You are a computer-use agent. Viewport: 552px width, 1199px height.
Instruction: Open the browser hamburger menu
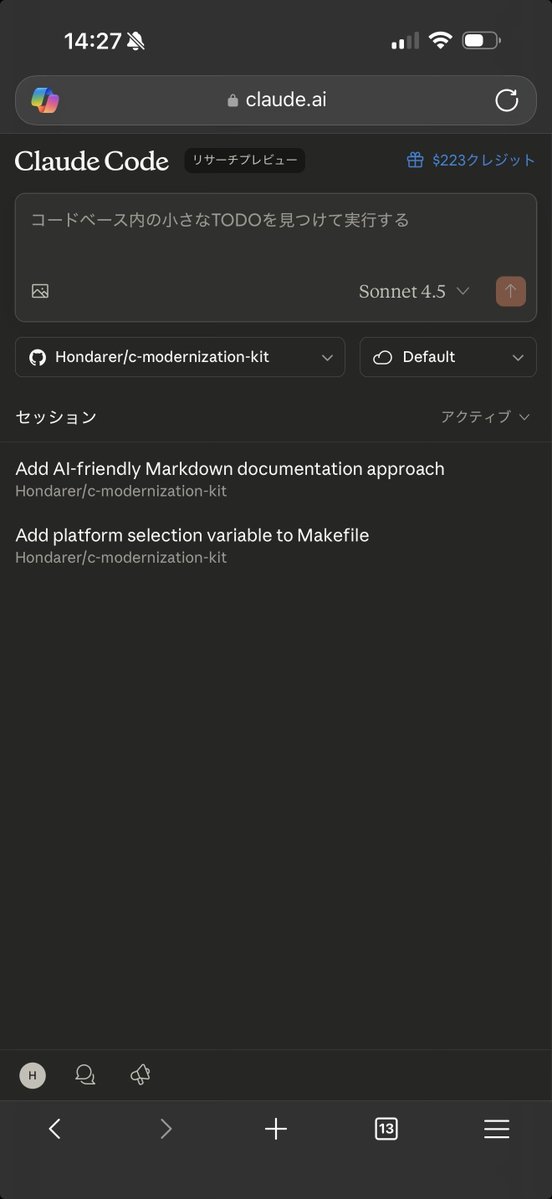(497, 1129)
